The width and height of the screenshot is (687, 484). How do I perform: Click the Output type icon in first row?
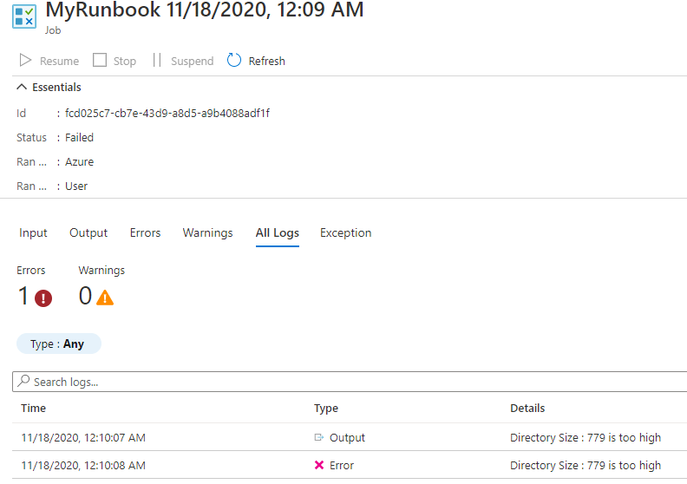319,437
